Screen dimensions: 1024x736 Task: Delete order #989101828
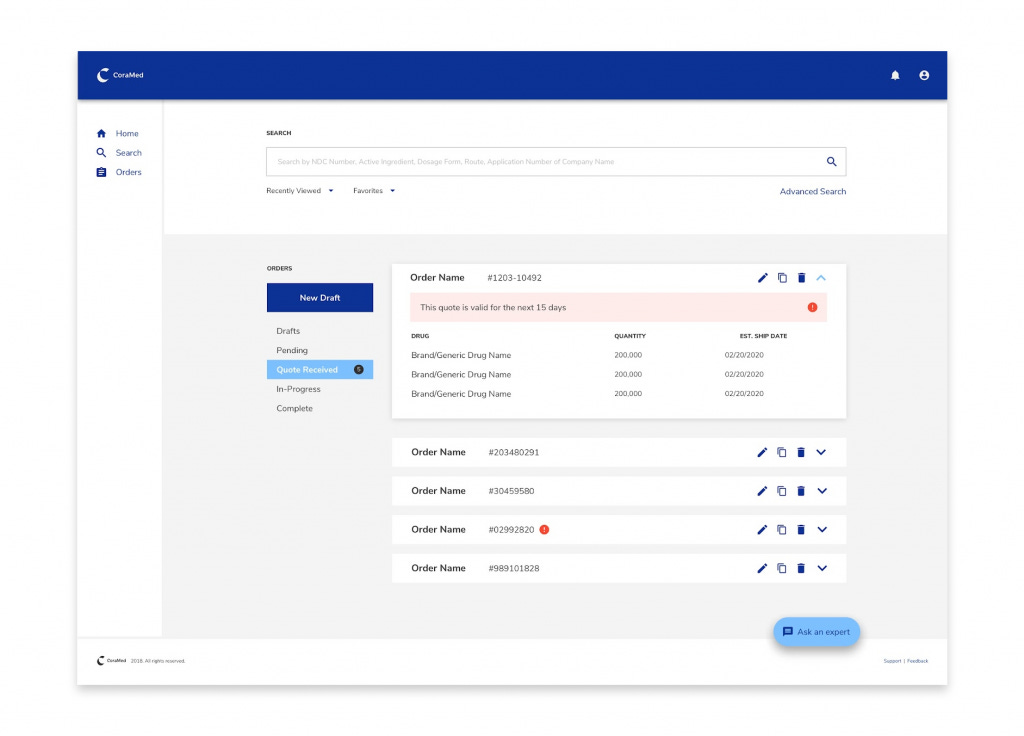tap(801, 568)
